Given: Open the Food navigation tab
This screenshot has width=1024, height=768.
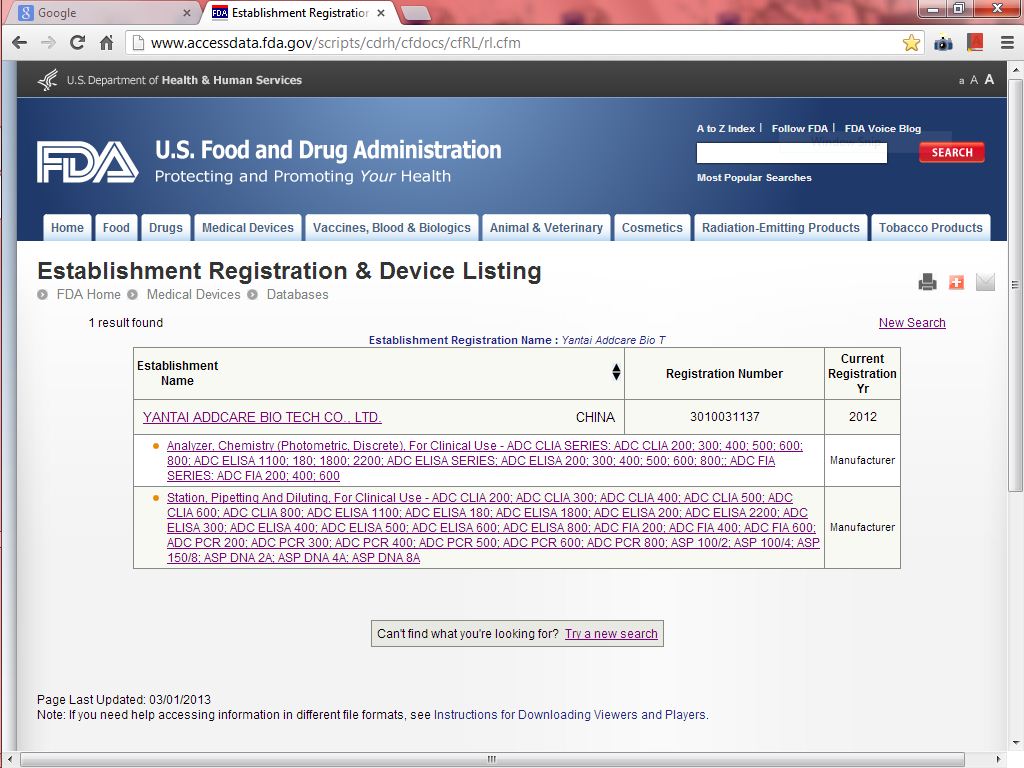Looking at the screenshot, I should (116, 228).
